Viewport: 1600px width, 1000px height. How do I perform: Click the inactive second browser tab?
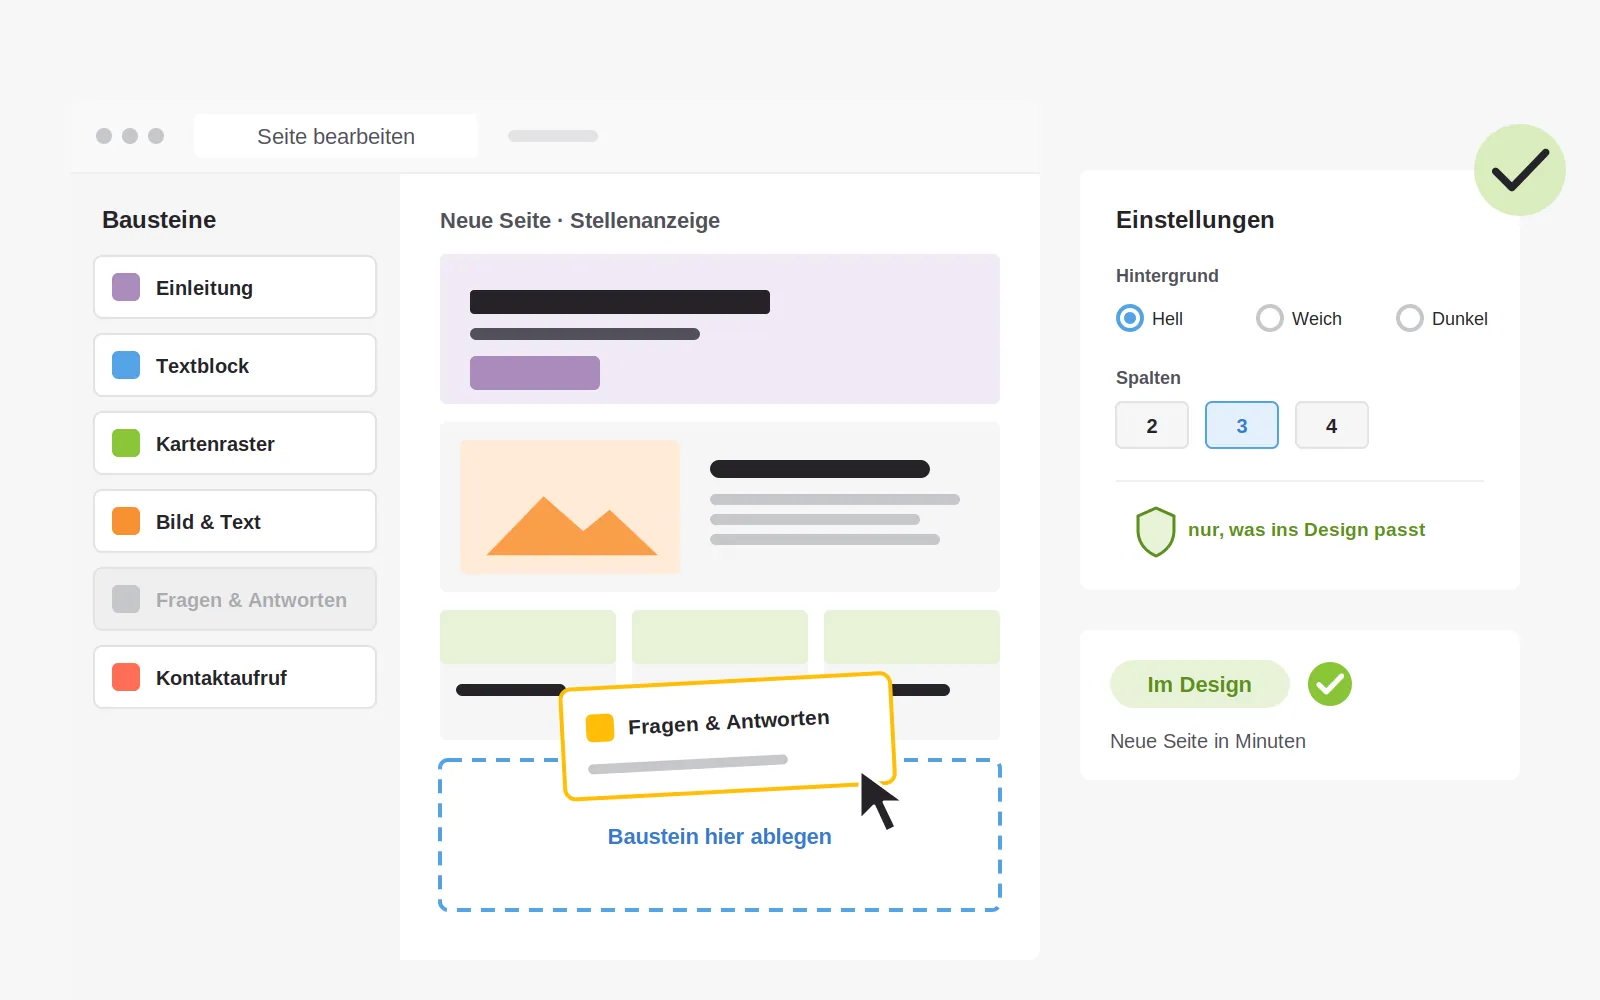tap(553, 136)
